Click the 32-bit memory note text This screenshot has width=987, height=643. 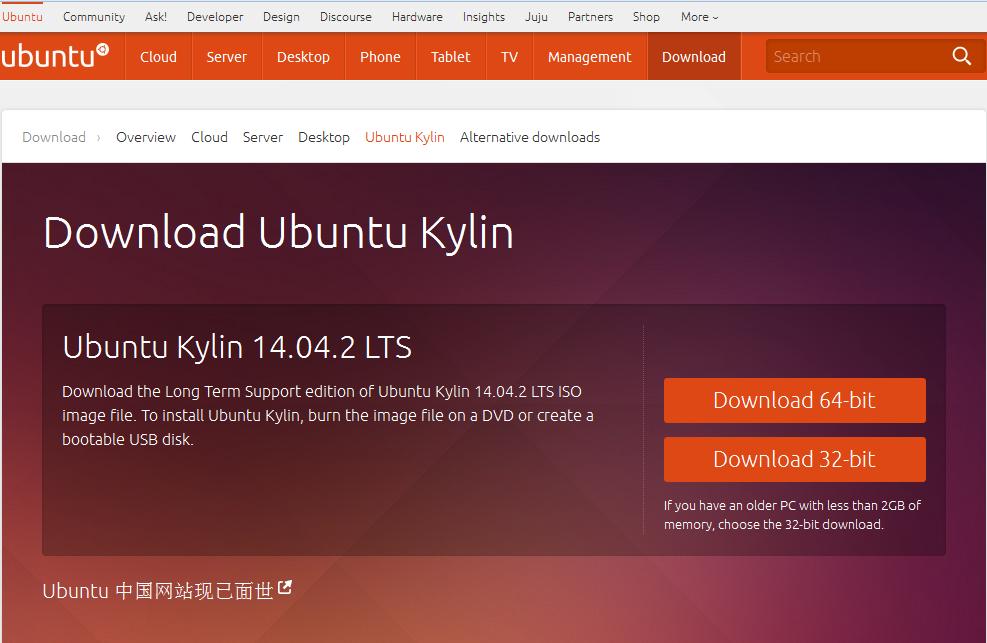792,515
